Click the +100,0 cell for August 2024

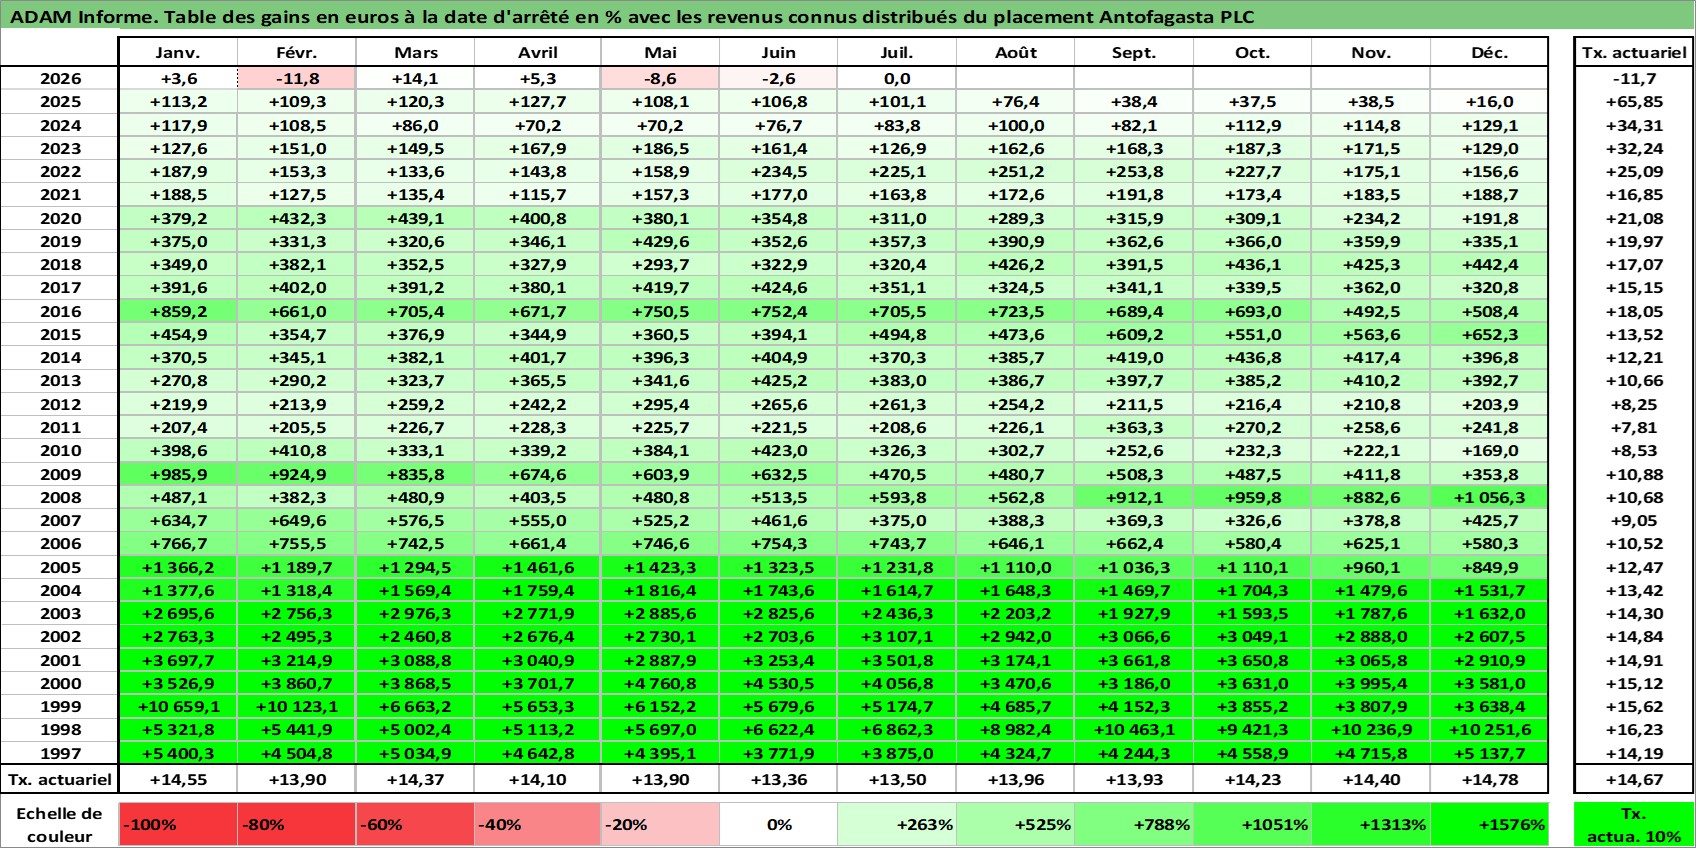click(x=1015, y=125)
